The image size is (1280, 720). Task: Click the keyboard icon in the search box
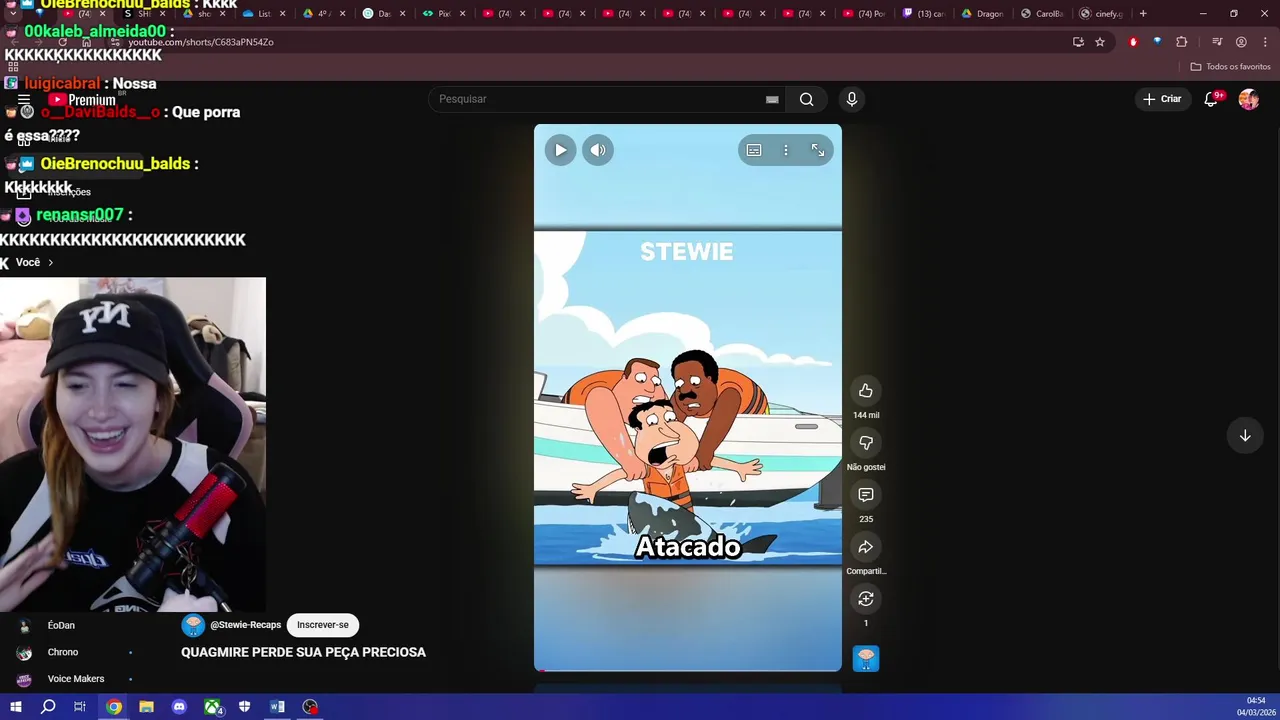772,99
